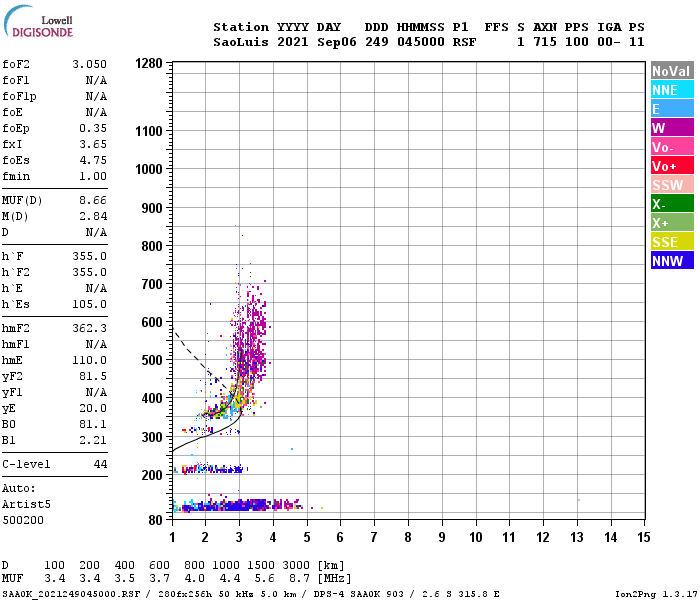Click the h`Es value 105.0
The height and width of the screenshot is (600, 700).
[x=89, y=304]
